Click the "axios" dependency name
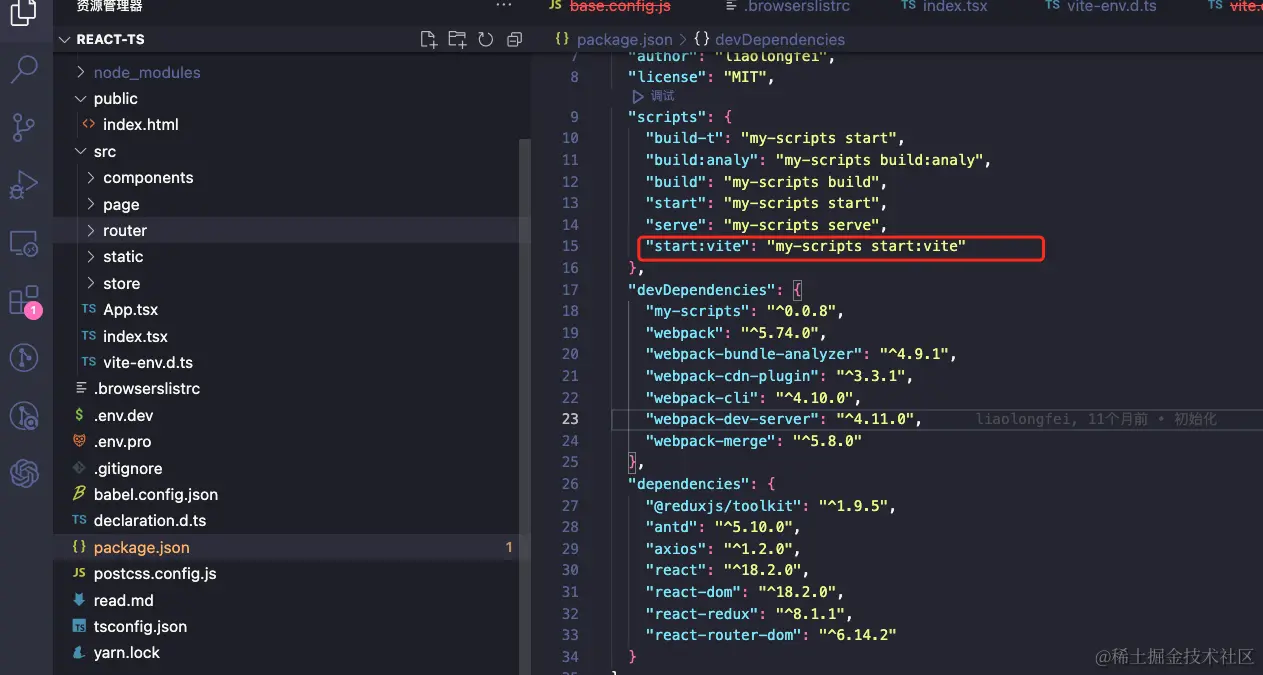Image resolution: width=1263 pixels, height=675 pixels. [x=675, y=549]
